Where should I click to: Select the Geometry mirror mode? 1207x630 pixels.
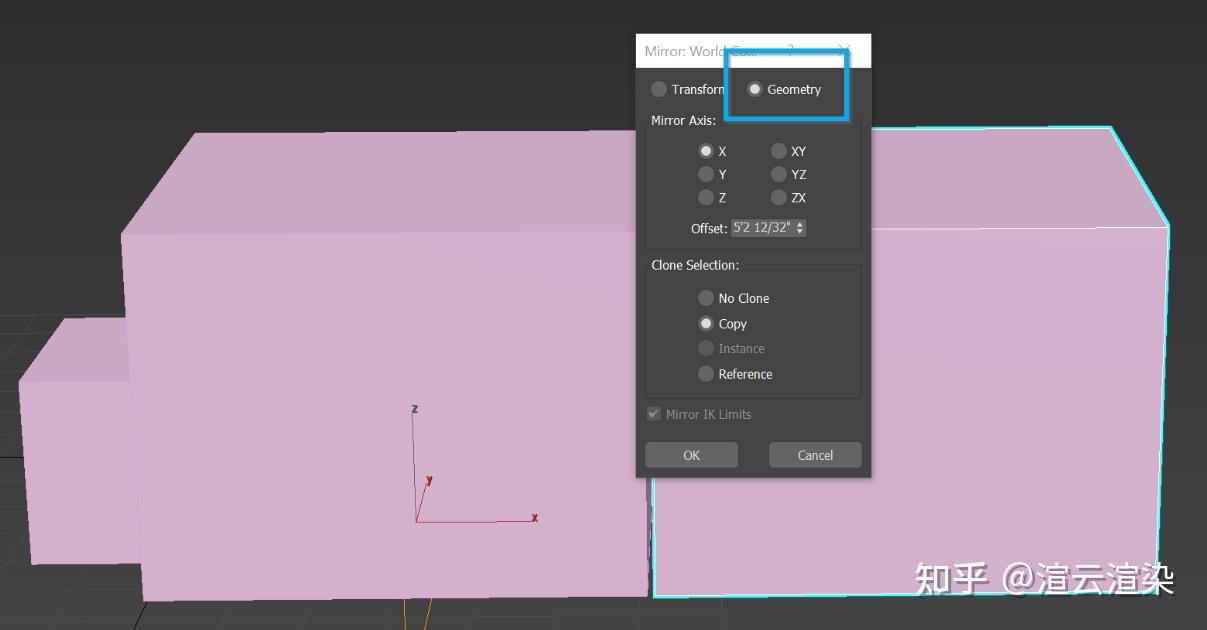[754, 89]
